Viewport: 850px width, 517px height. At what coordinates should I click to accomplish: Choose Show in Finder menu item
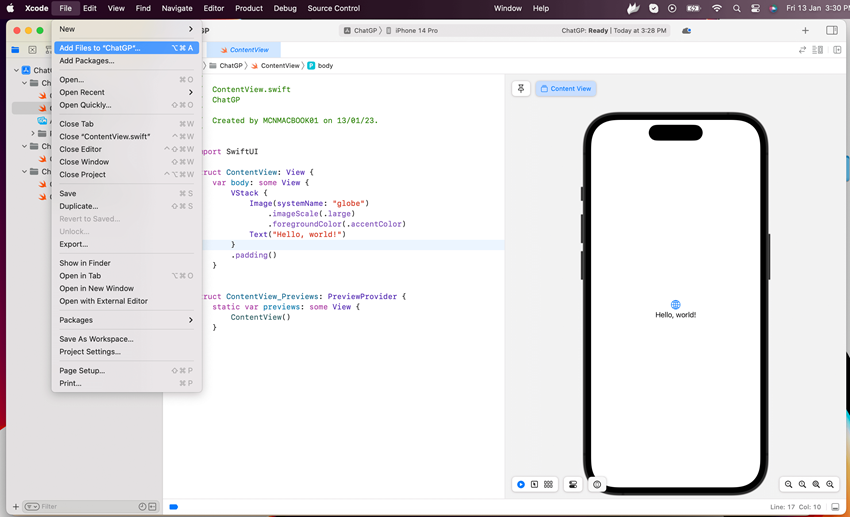tap(126, 263)
